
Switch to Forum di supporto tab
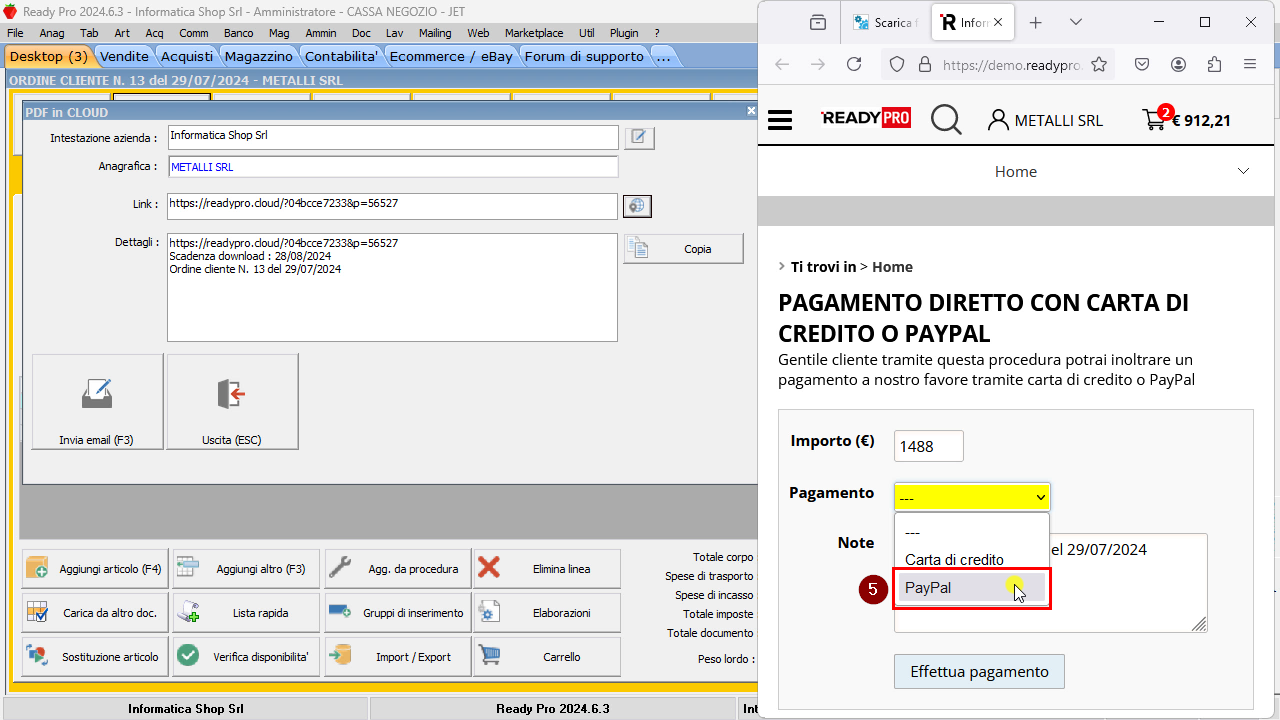[x=584, y=56]
